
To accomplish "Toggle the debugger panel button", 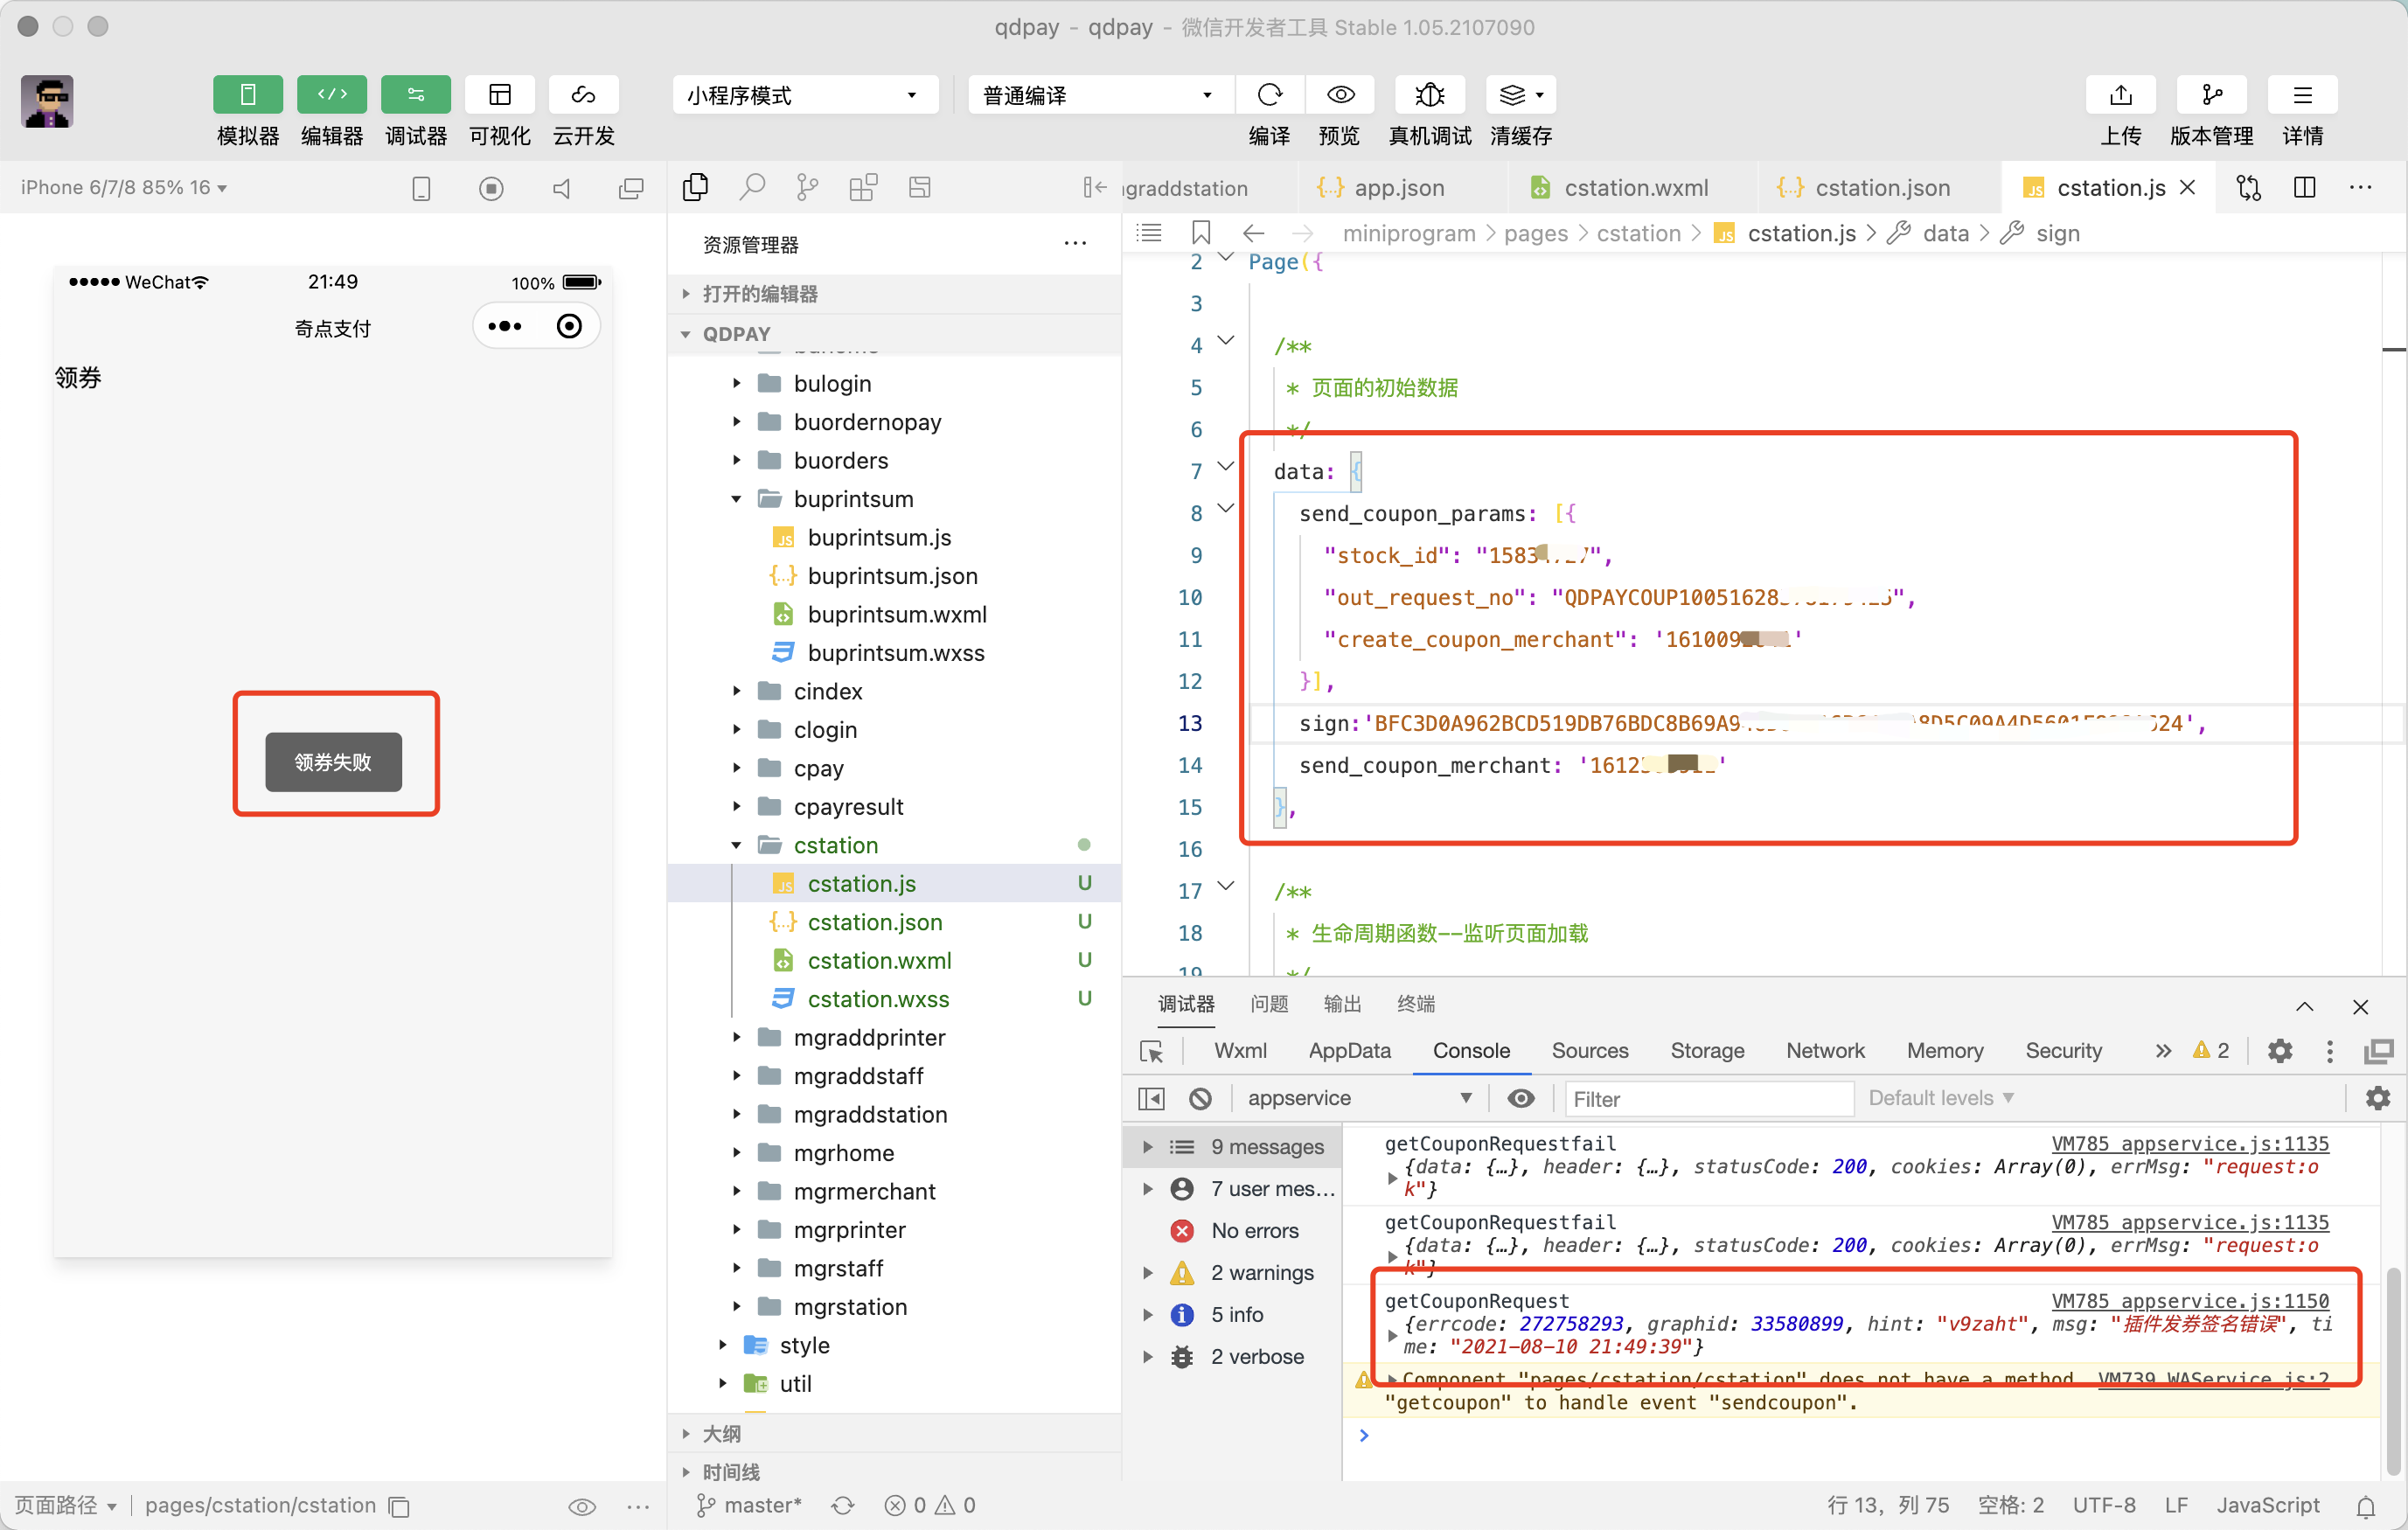I will coord(415,95).
